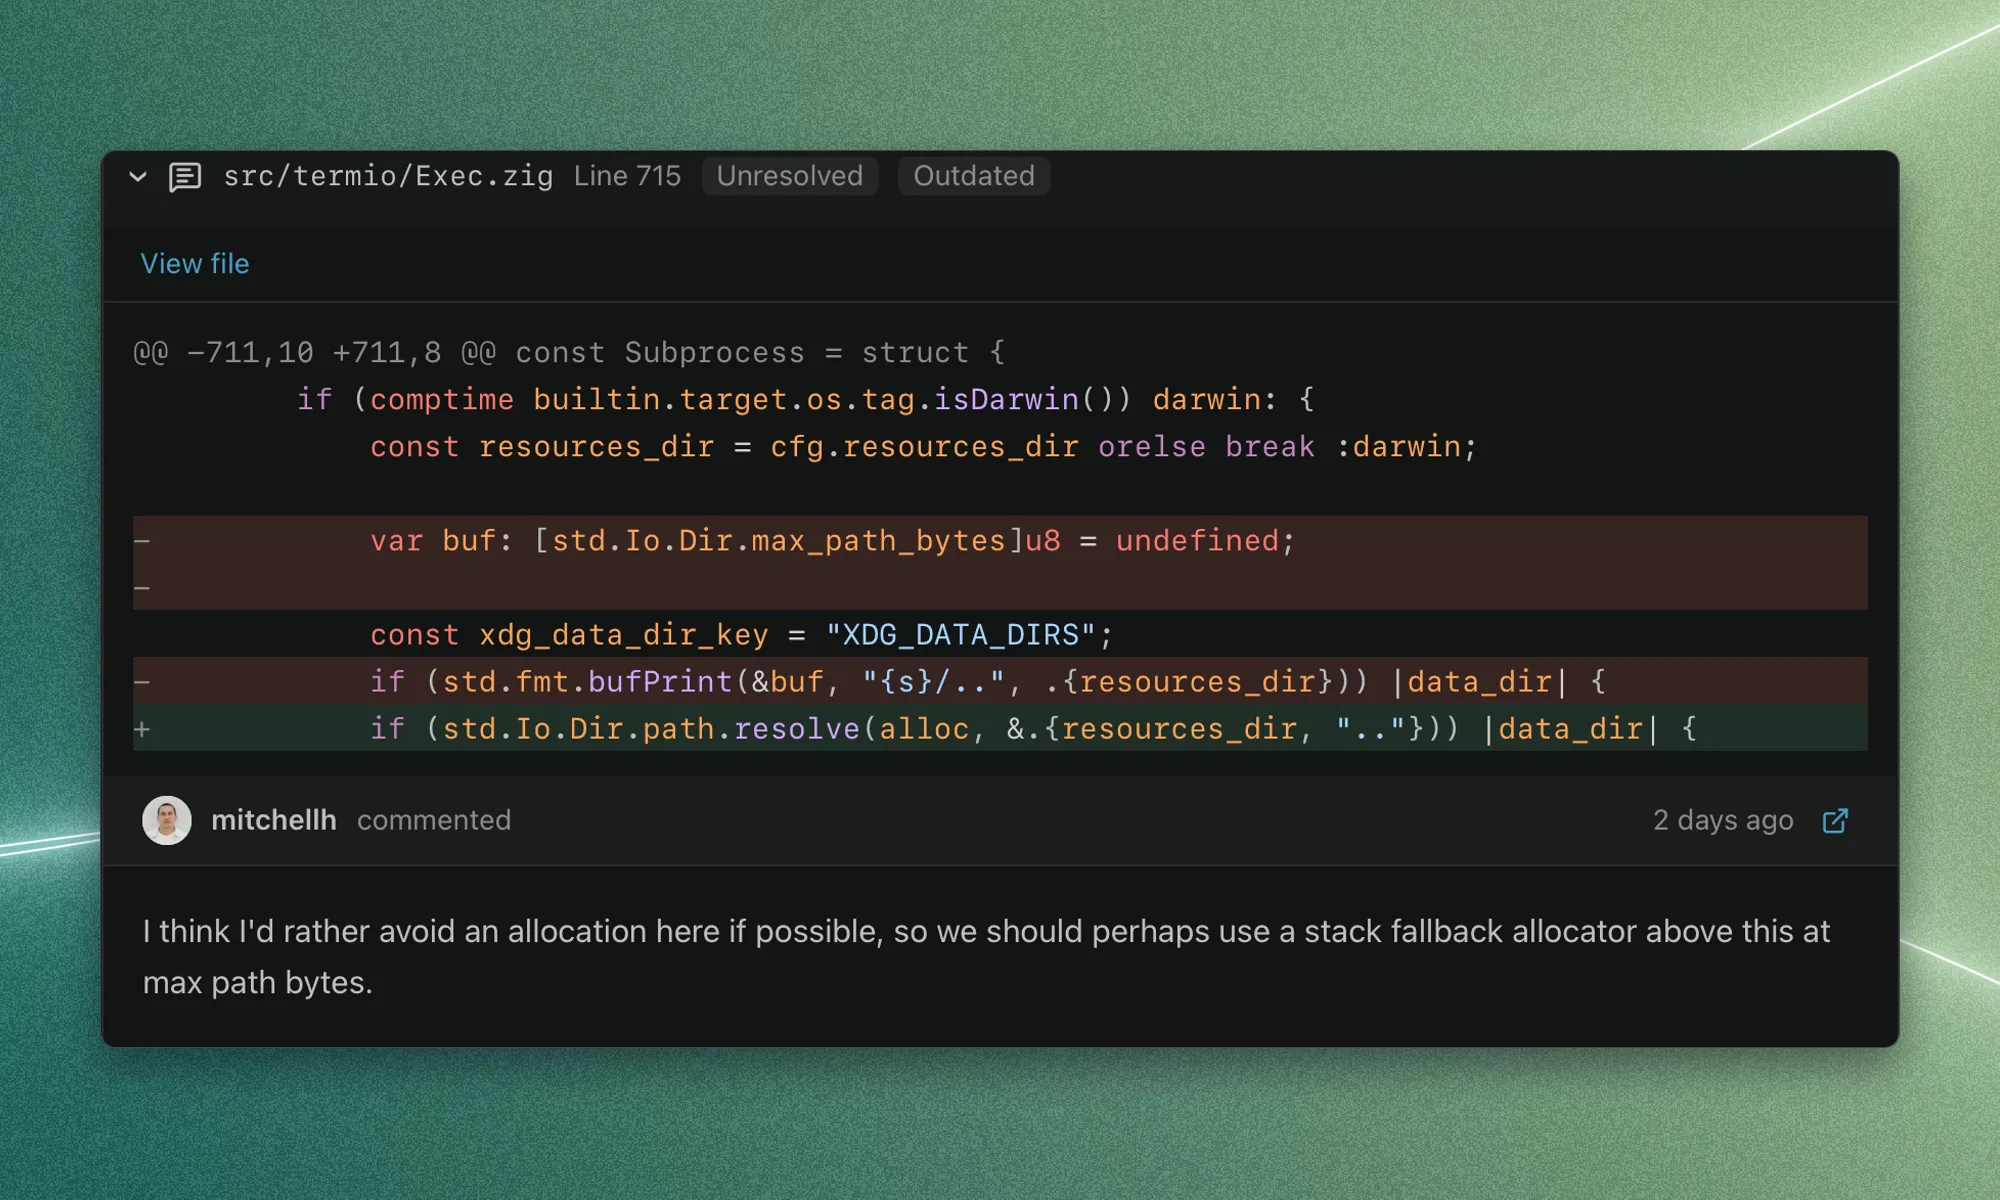
Task: Open the external link icon
Action: tap(1835, 821)
